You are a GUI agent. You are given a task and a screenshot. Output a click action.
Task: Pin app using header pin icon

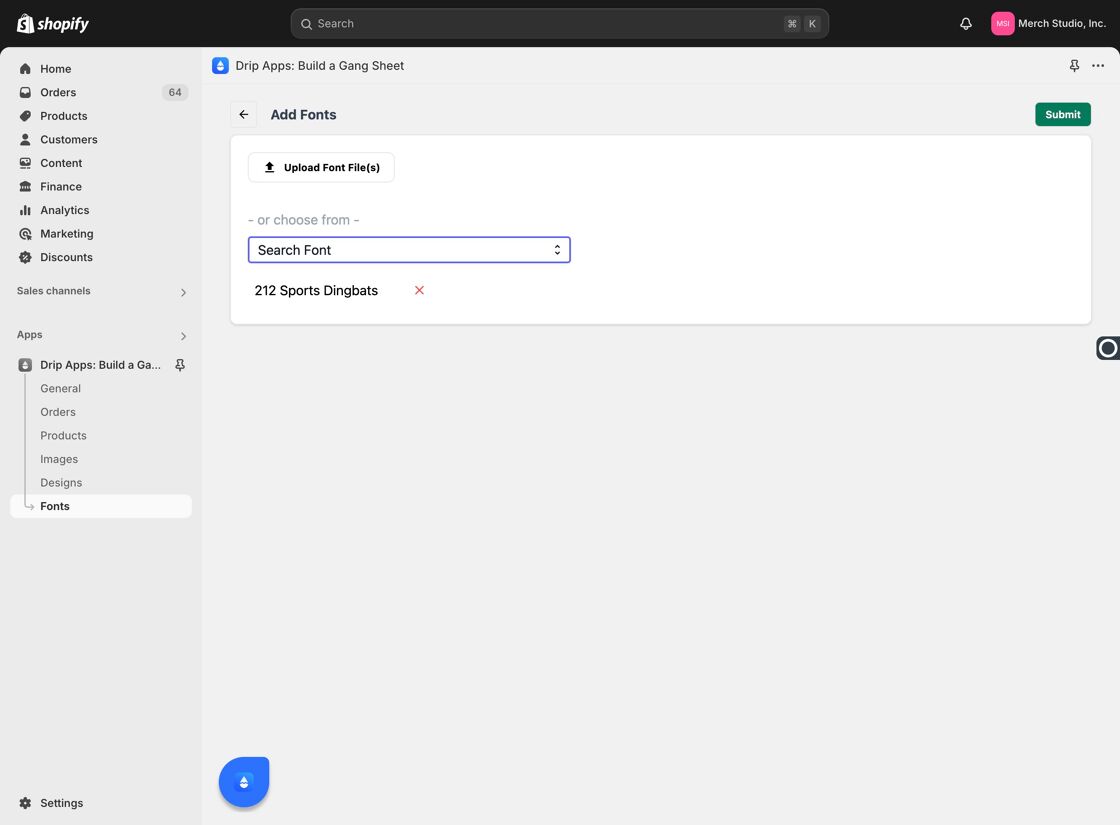tap(1074, 66)
